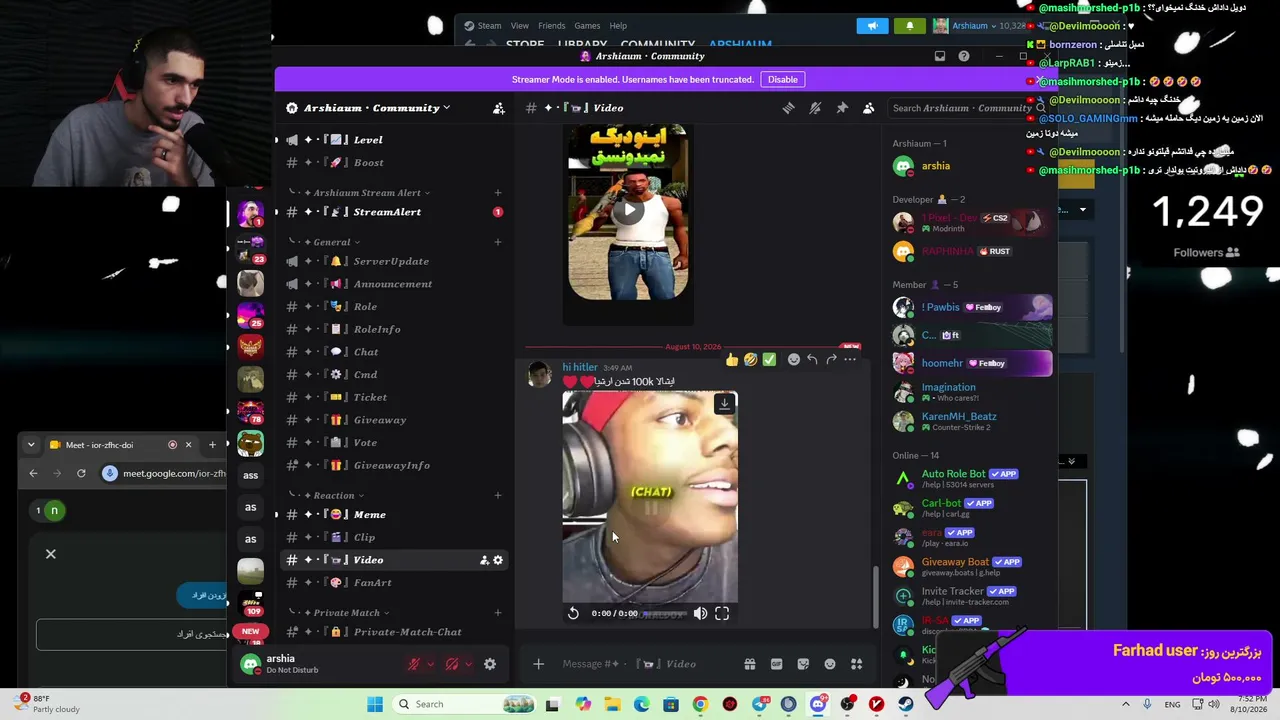
Task: Open Add Reaction on hi hitler message
Action: (794, 359)
